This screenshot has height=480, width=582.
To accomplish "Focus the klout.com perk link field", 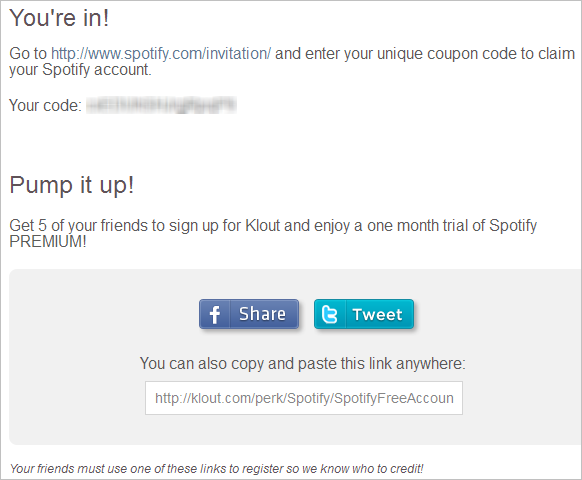I will point(304,398).
